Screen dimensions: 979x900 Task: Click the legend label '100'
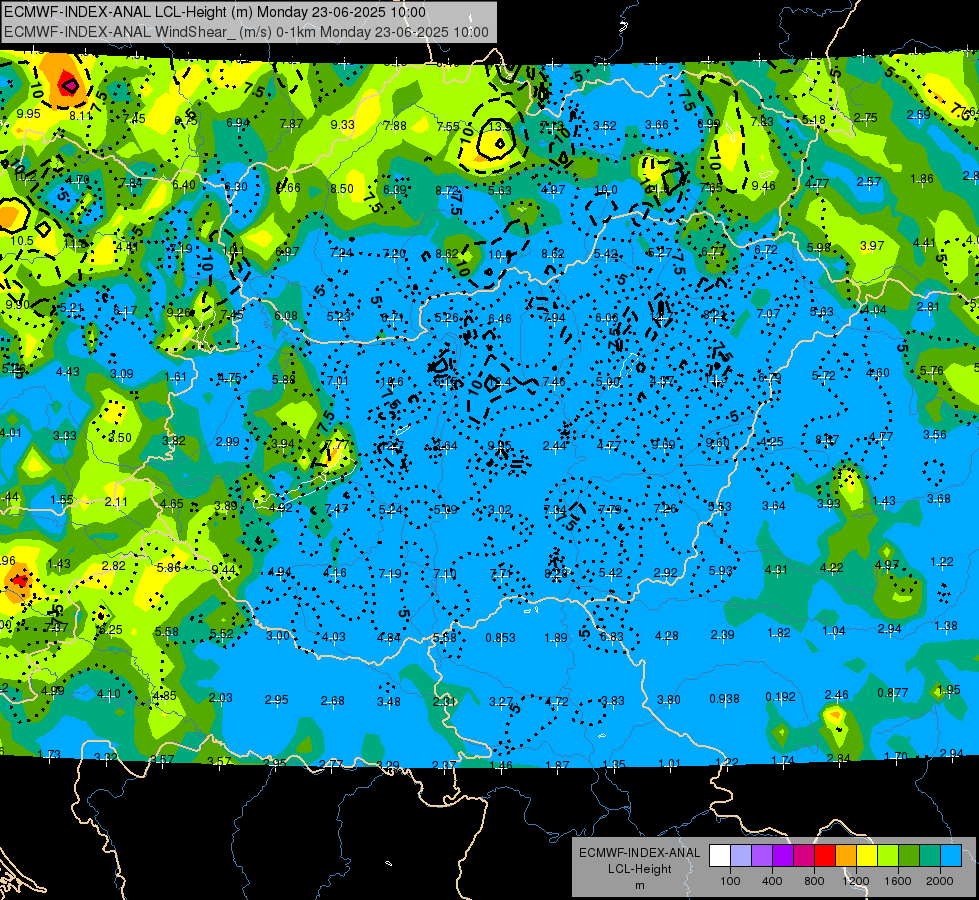pyautogui.click(x=730, y=881)
